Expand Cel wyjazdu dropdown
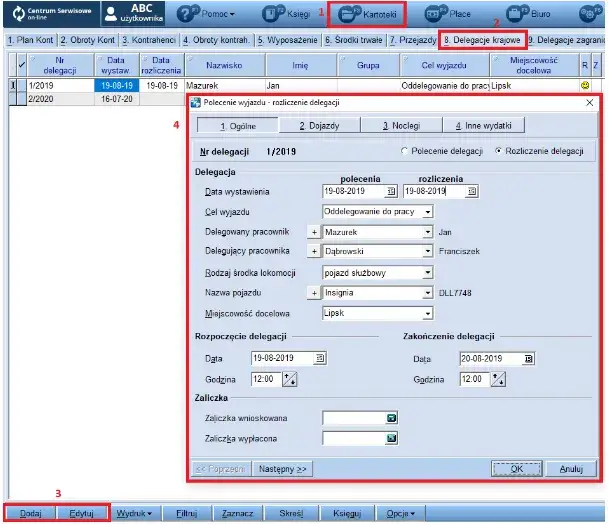 tap(428, 211)
